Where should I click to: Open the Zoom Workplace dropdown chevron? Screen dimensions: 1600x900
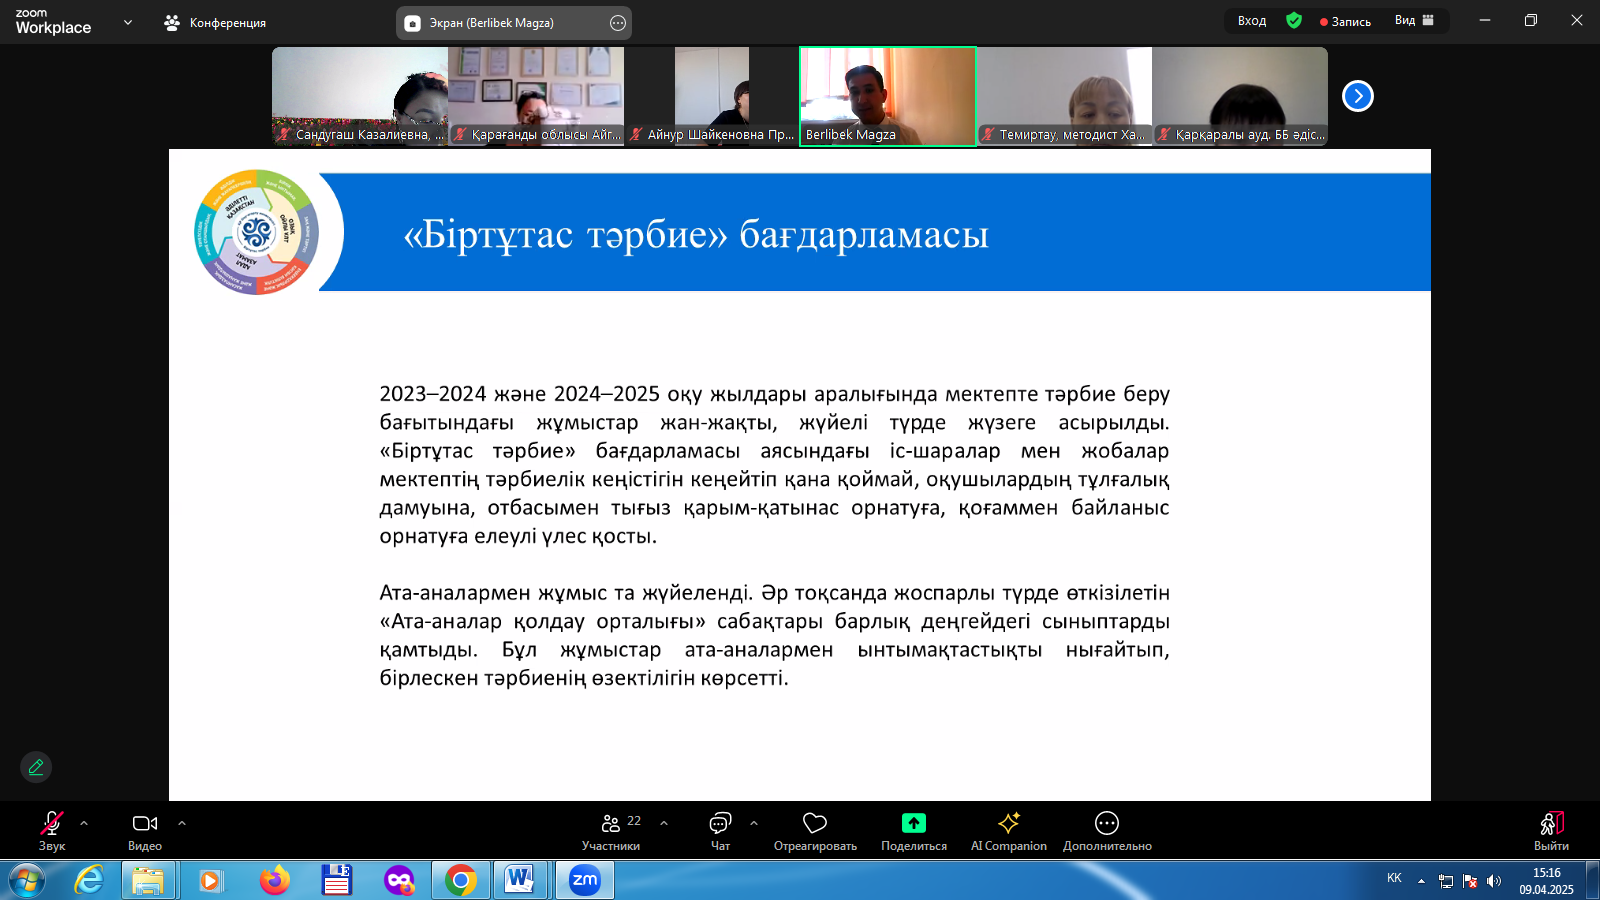coord(128,22)
